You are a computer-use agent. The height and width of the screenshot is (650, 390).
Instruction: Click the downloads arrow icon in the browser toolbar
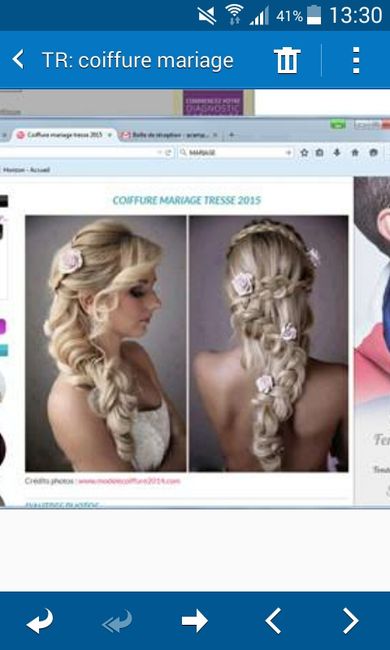pos(337,153)
